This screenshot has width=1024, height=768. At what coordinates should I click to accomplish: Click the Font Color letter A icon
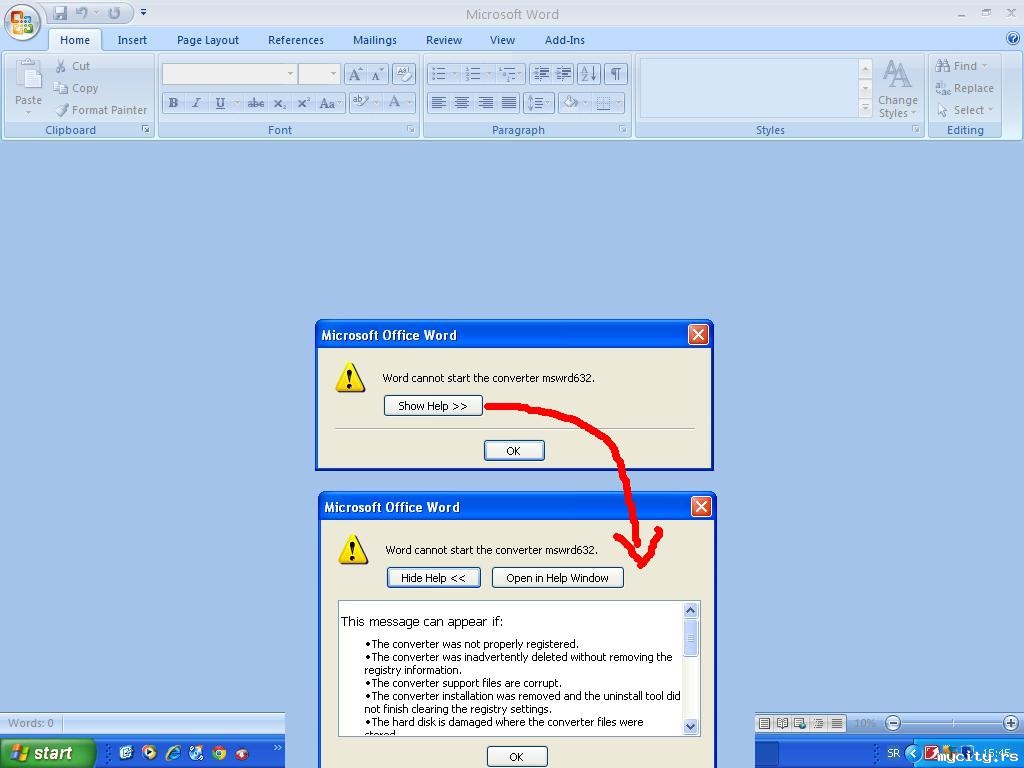pyautogui.click(x=394, y=103)
